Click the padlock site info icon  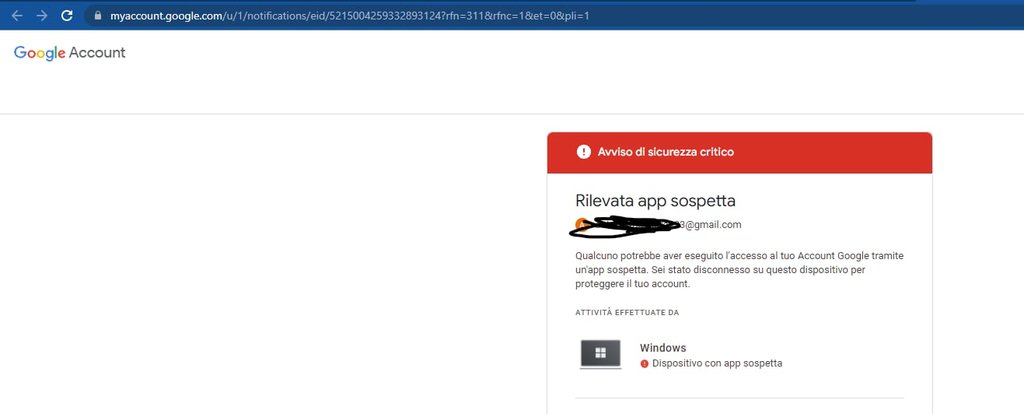(98, 16)
